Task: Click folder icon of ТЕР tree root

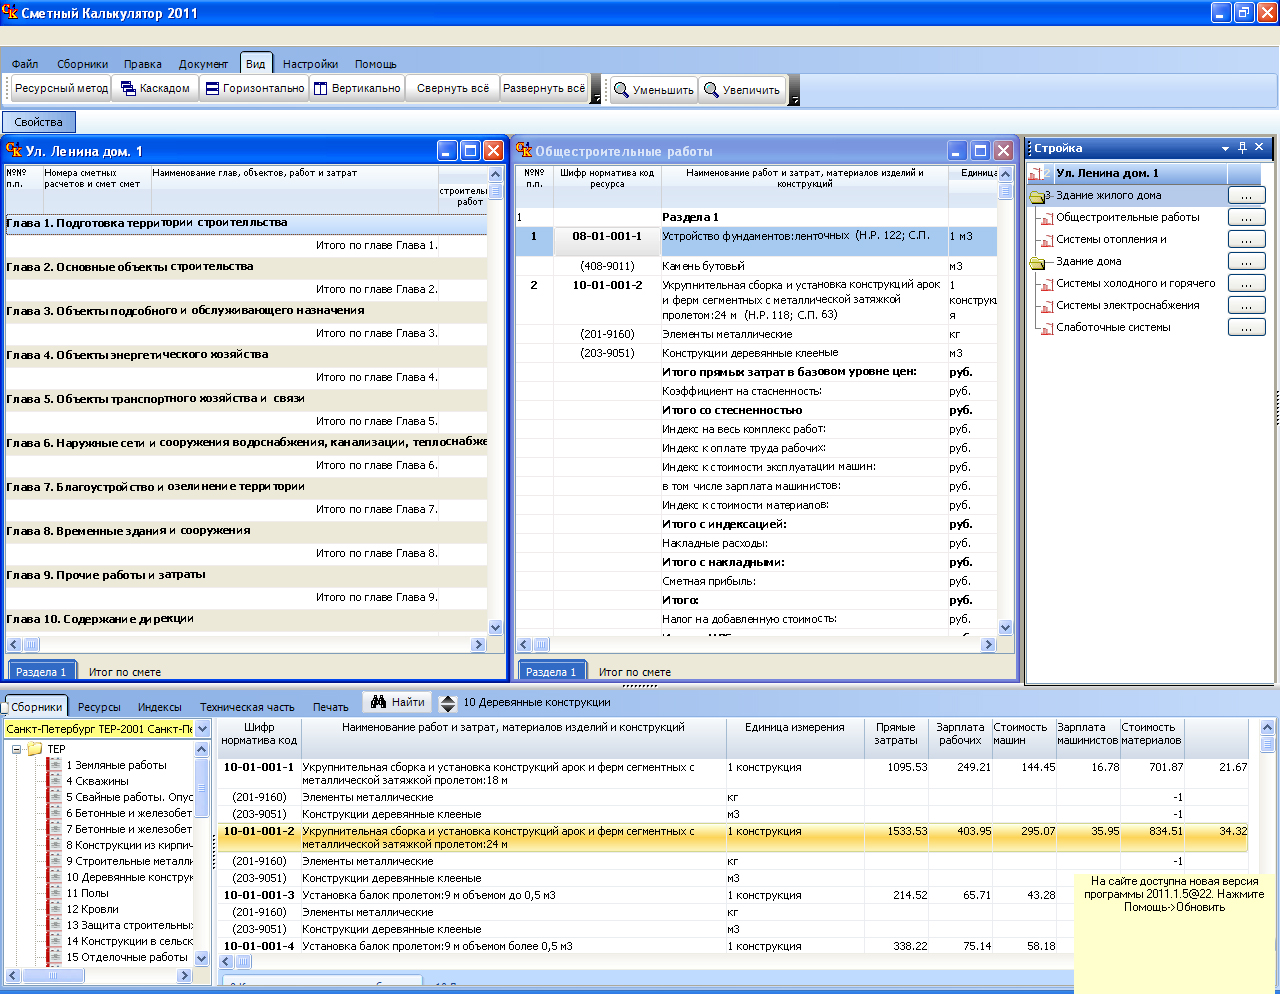Action: (35, 749)
